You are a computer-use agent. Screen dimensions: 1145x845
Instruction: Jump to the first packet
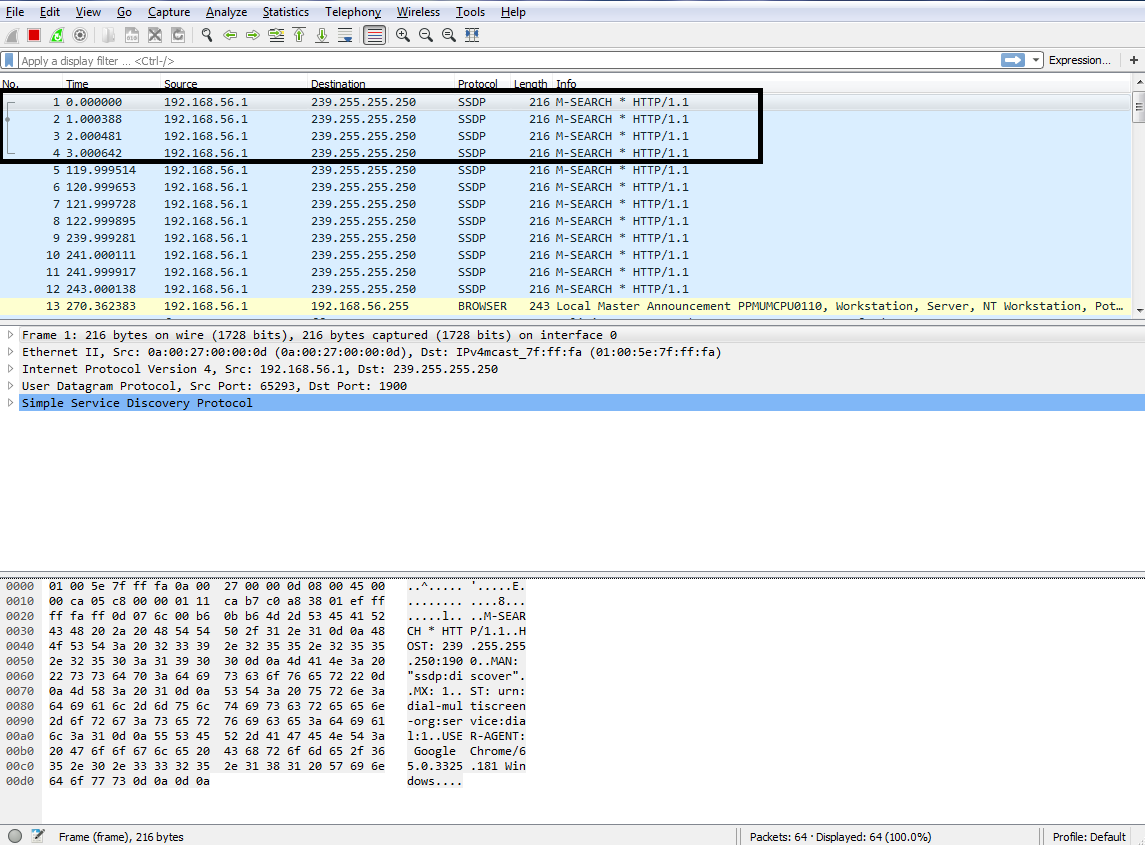coord(299,35)
